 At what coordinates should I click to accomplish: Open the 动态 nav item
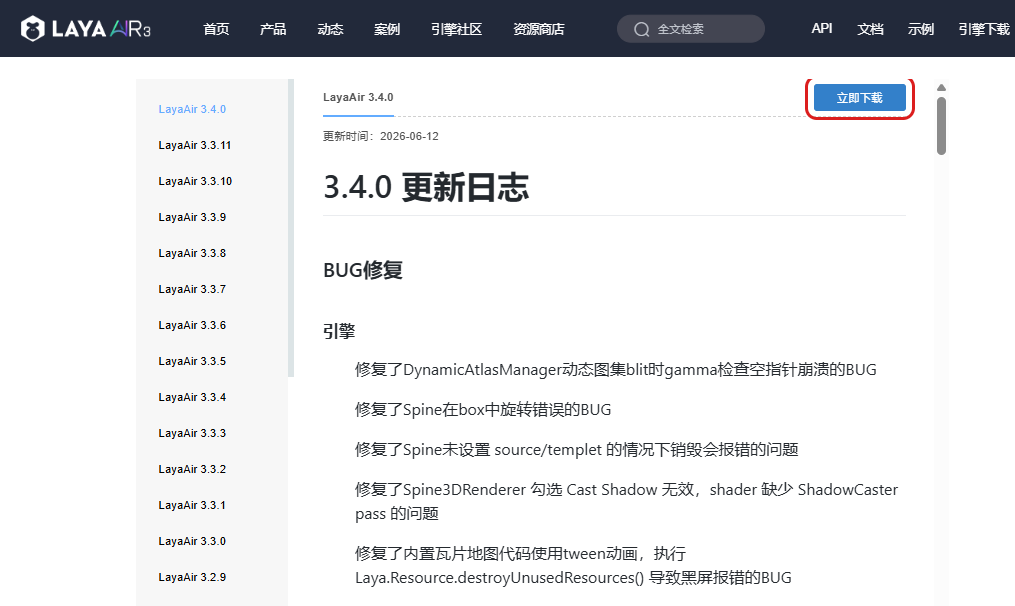click(330, 29)
